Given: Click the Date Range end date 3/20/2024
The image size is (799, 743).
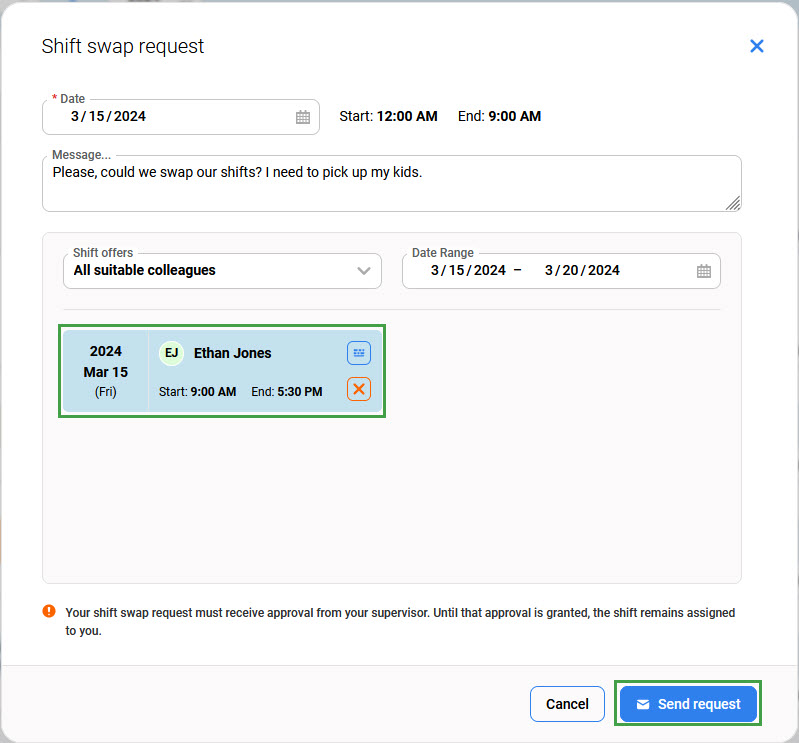Looking at the screenshot, I should pyautogui.click(x=582, y=270).
